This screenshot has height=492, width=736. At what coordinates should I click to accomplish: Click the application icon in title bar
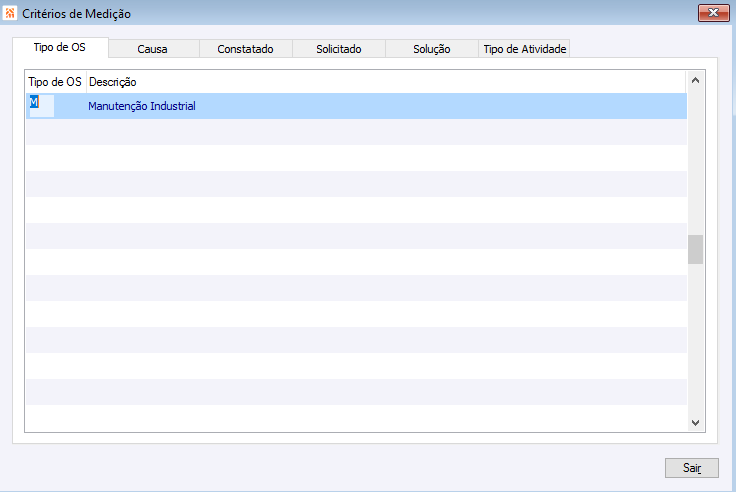tap(10, 13)
